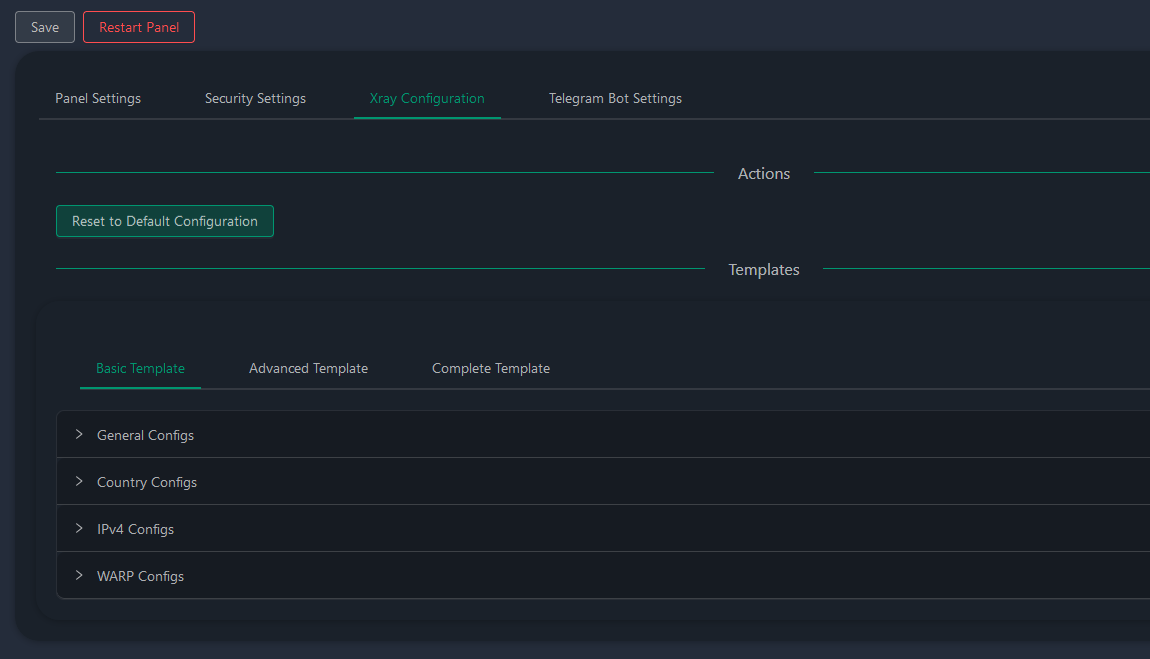Viewport: 1150px width, 659px height.
Task: Click the Templates section heading
Action: (764, 269)
